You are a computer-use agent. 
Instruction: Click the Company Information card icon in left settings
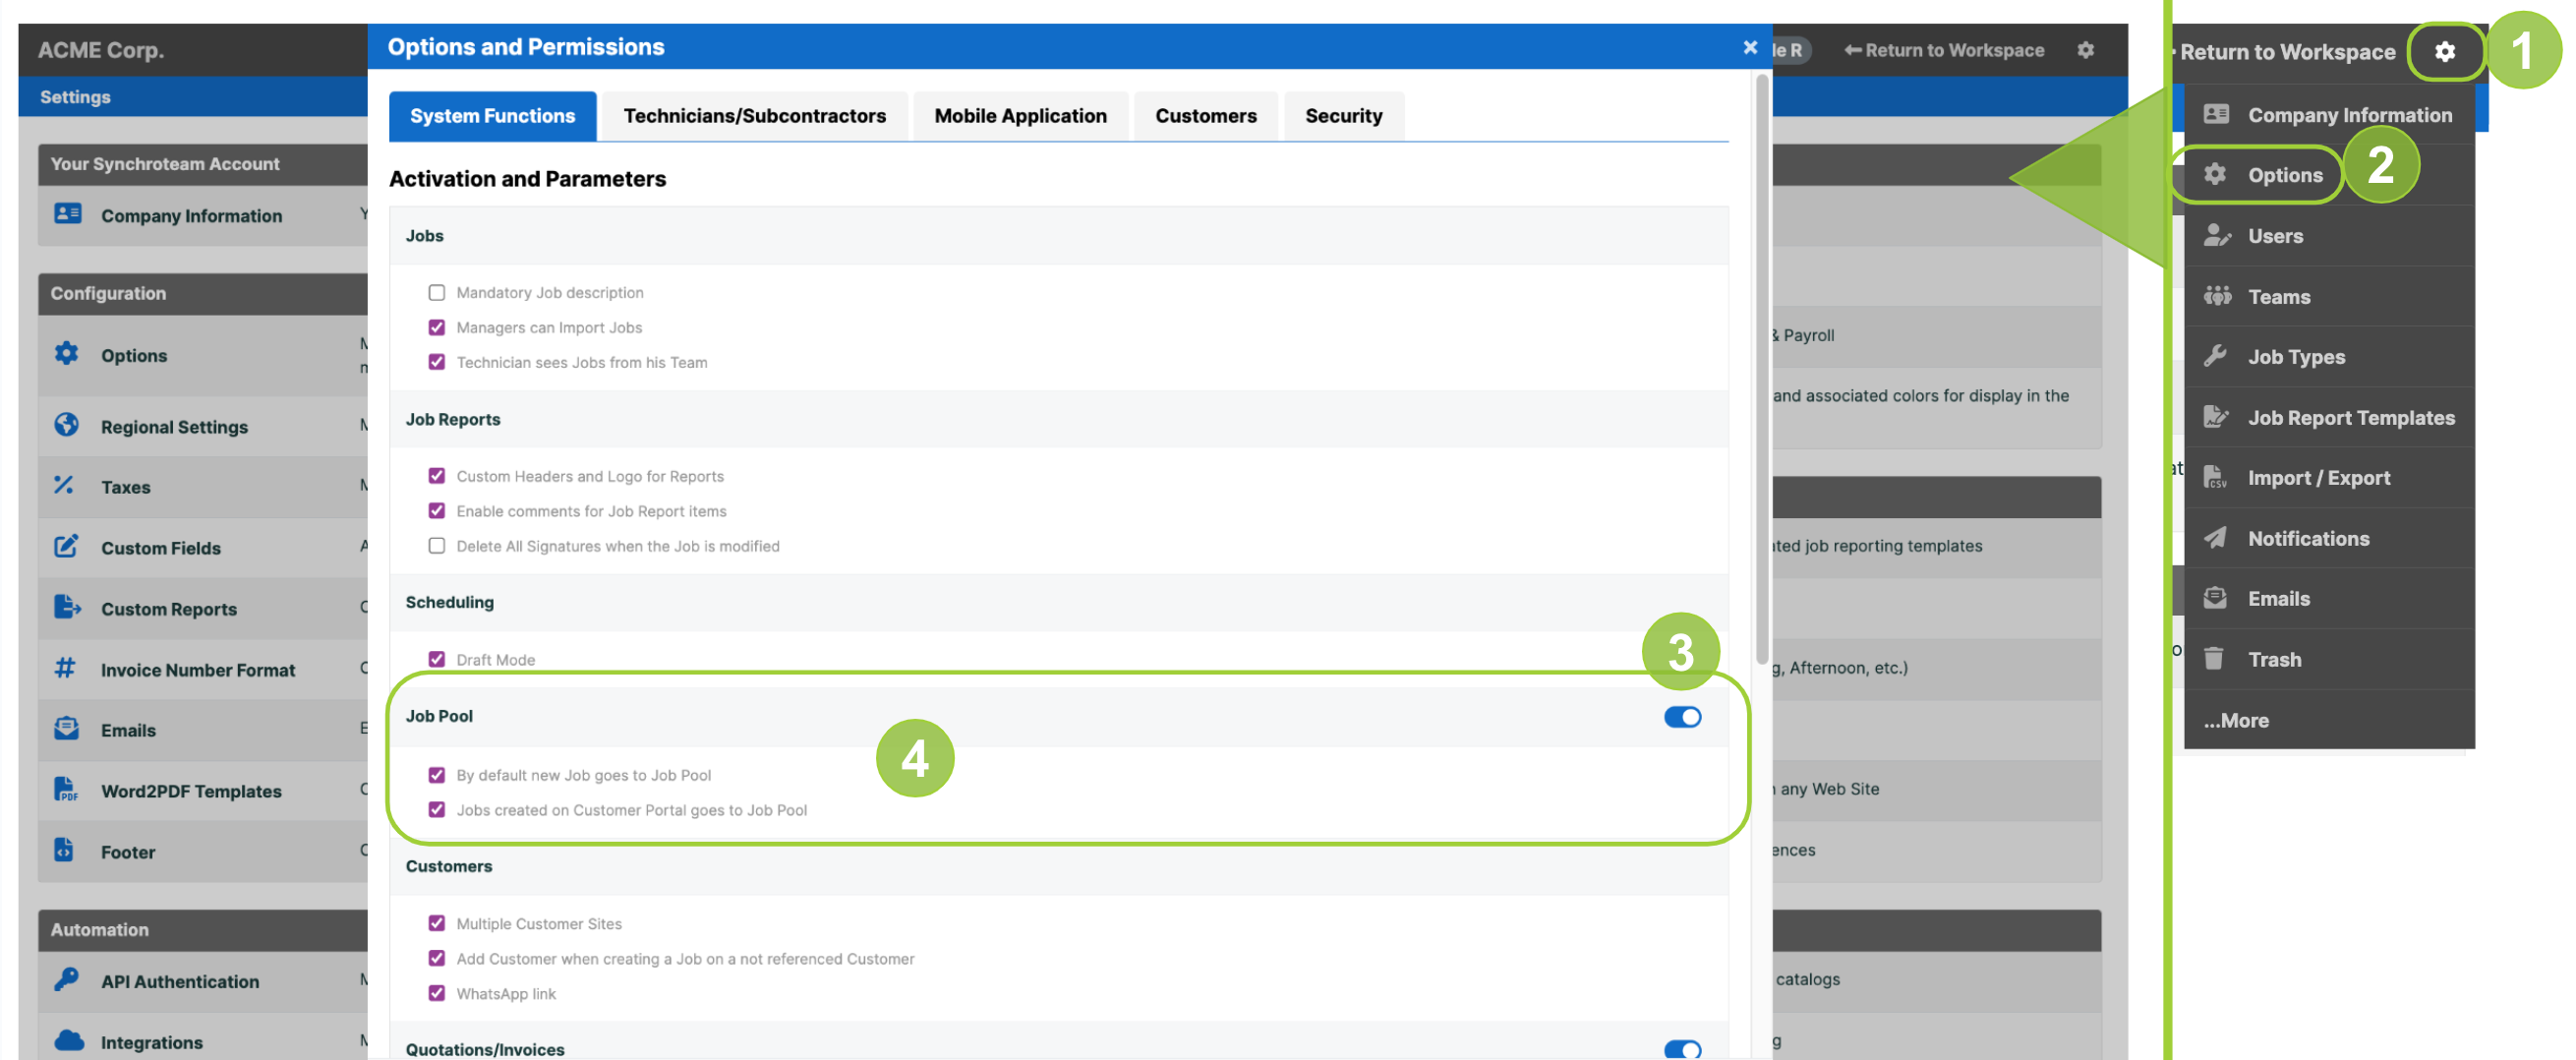click(67, 214)
